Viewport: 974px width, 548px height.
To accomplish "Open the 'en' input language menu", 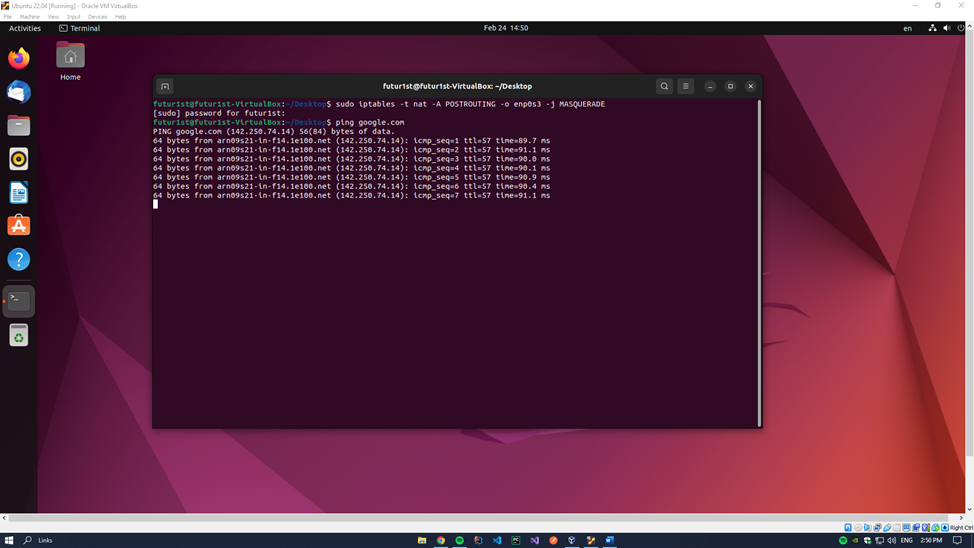I will [x=908, y=28].
